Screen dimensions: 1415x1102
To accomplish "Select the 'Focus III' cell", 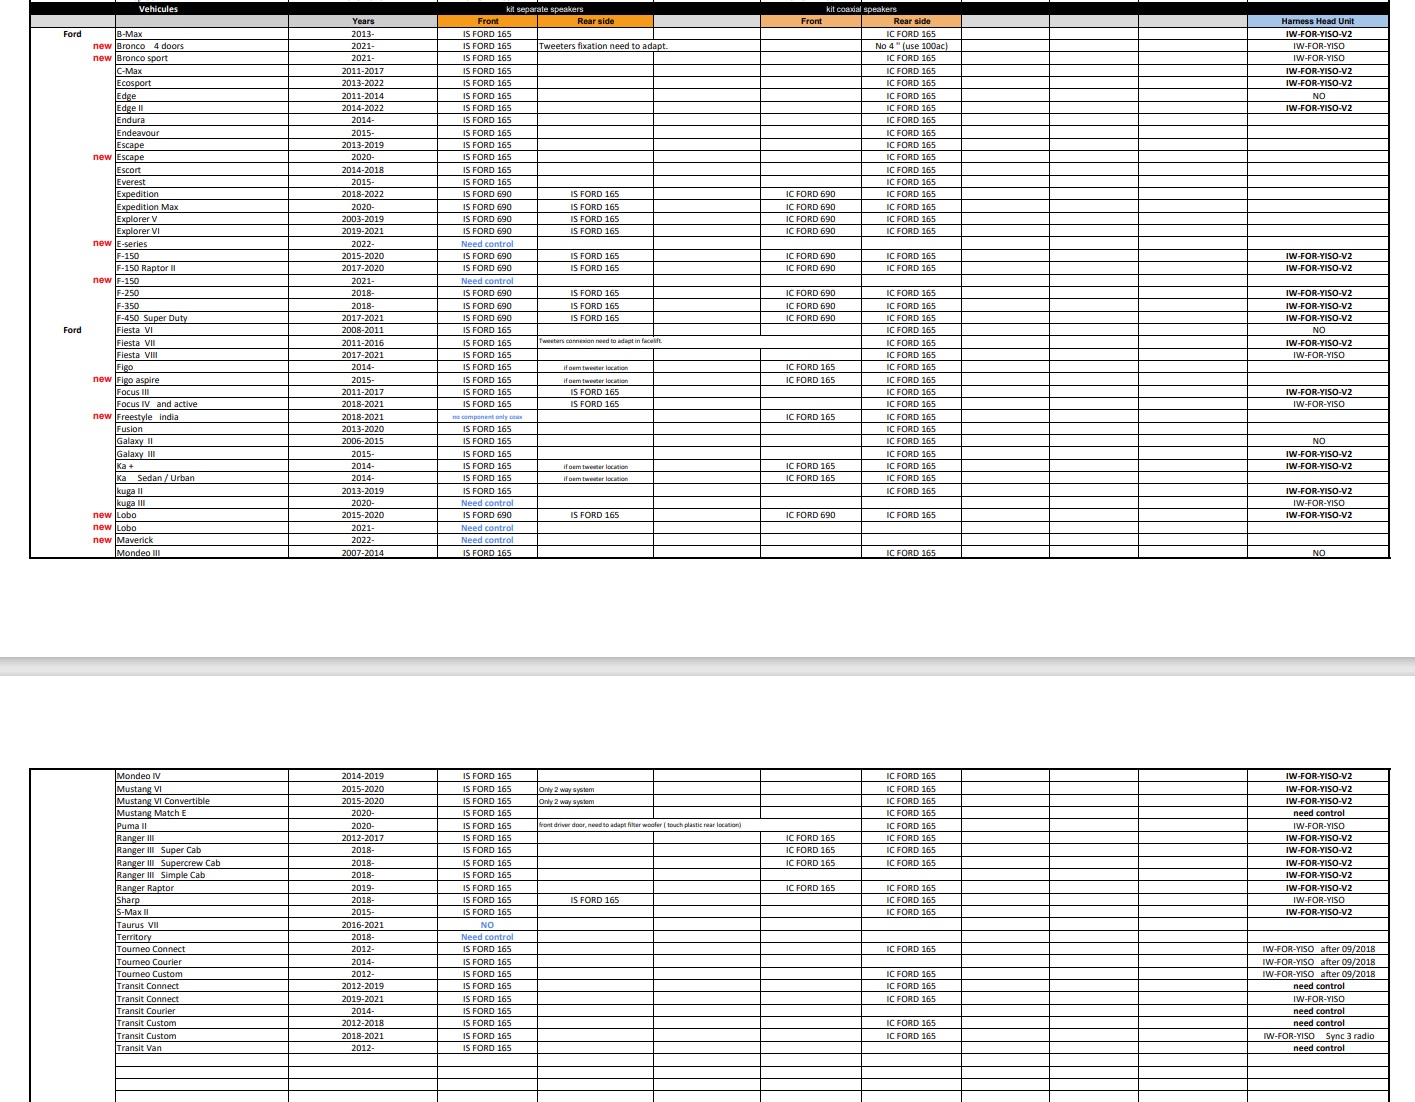I will tap(202, 392).
